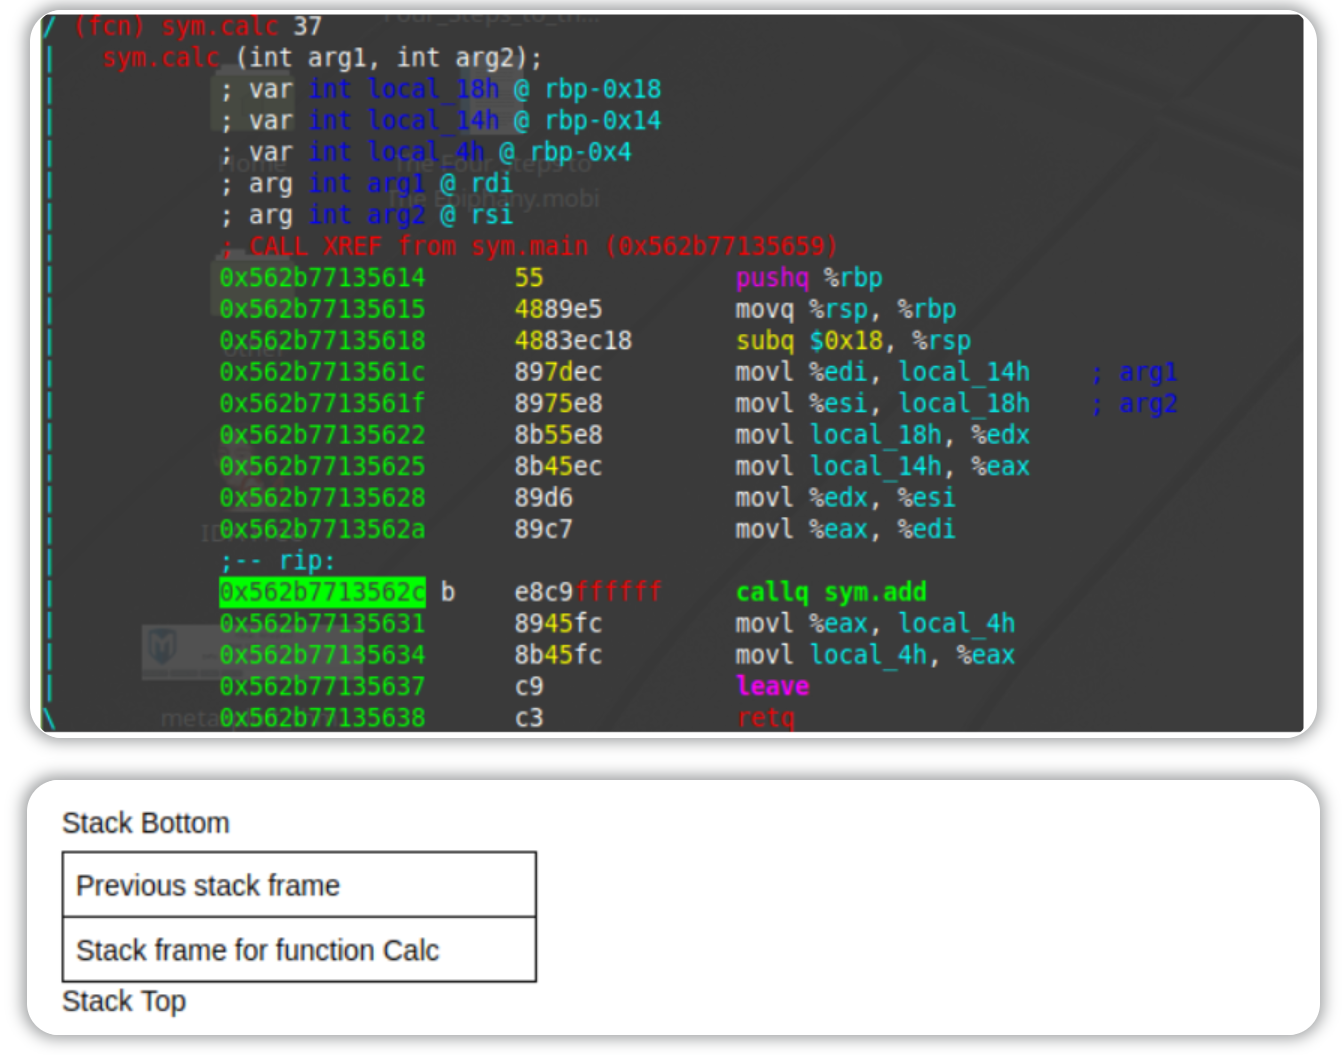Screen dimensions: 1344x1055
Task: Click 'movl local_18h, %edx' instruction
Action: [883, 435]
